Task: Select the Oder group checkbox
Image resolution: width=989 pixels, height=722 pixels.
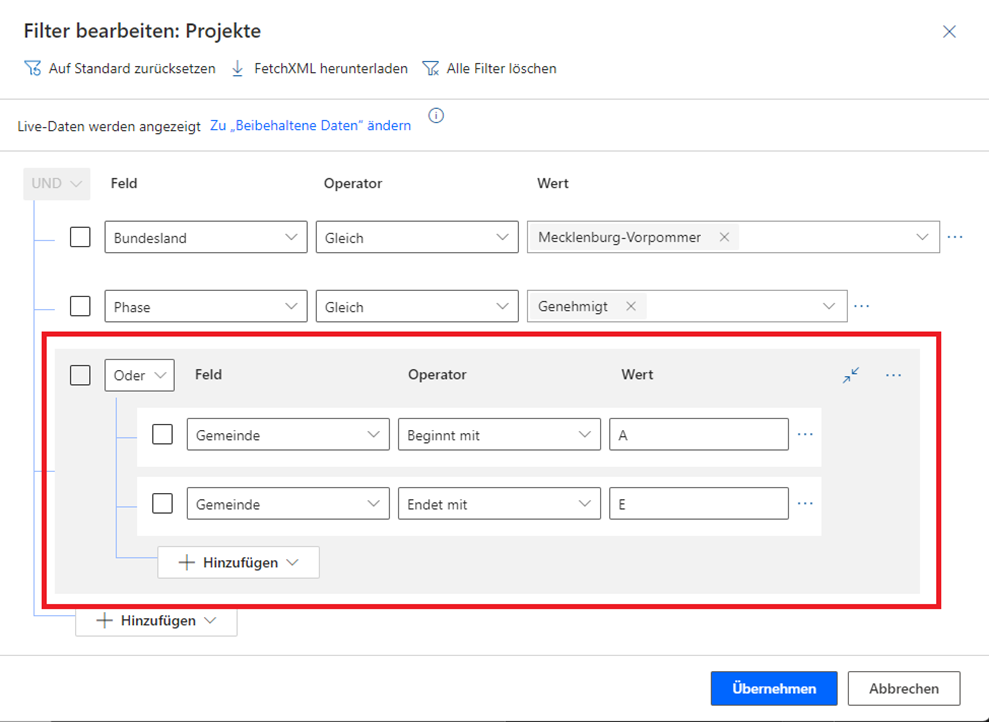Action: [x=80, y=375]
